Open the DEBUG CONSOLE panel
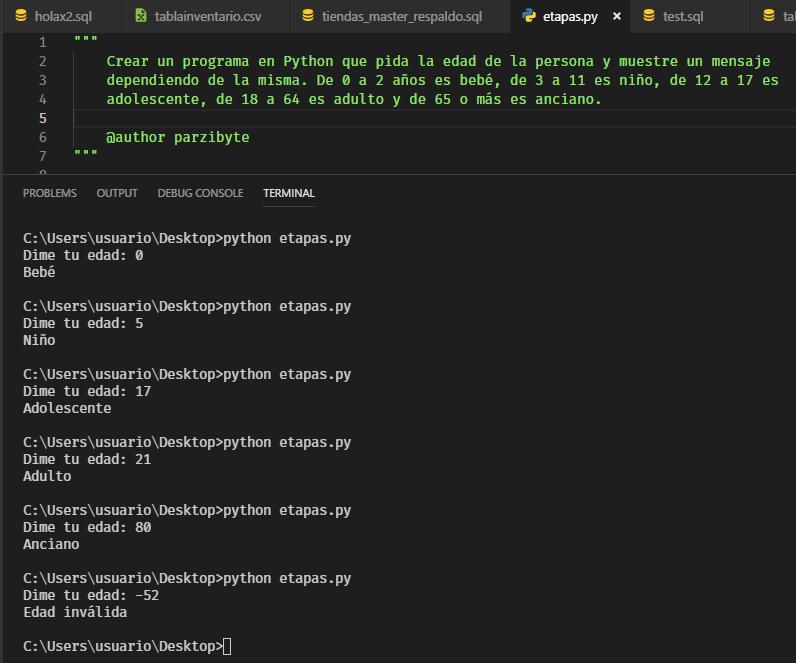Screen dimensions: 796x663 [x=200, y=193]
